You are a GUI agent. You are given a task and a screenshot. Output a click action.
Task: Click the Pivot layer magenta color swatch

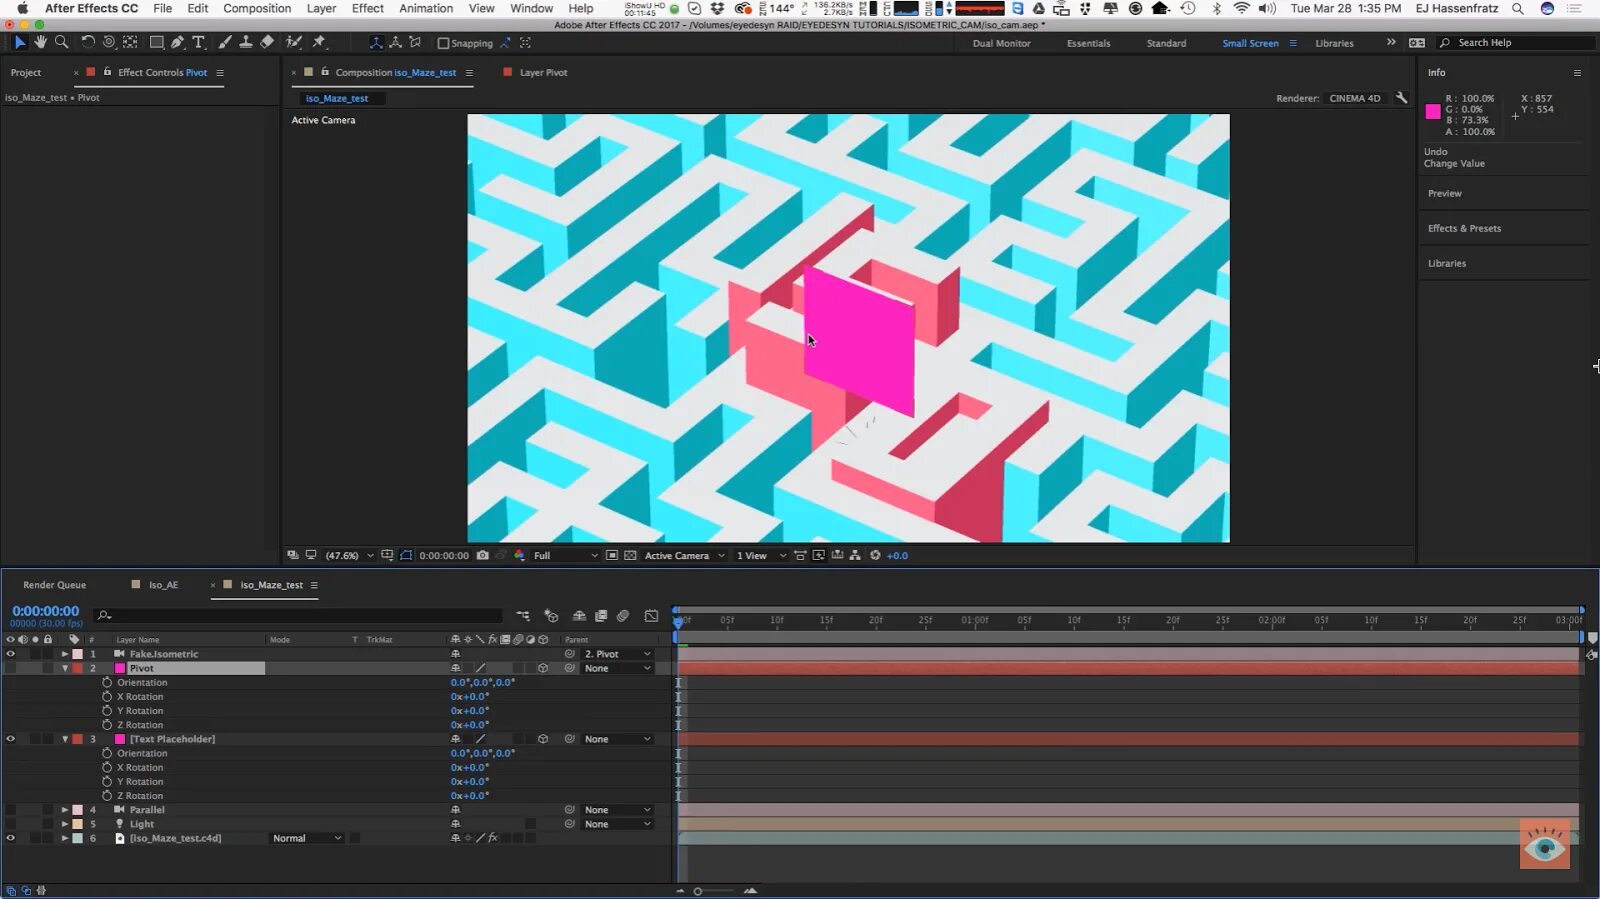tap(120, 668)
